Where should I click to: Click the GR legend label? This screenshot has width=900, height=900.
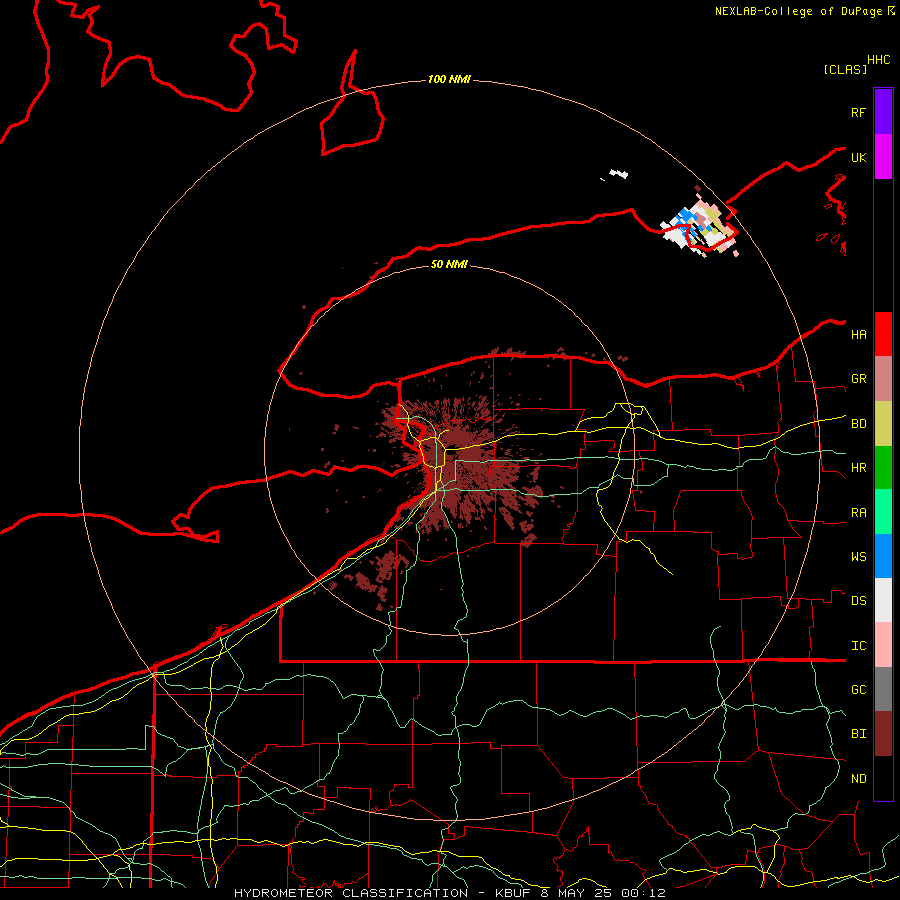(858, 379)
